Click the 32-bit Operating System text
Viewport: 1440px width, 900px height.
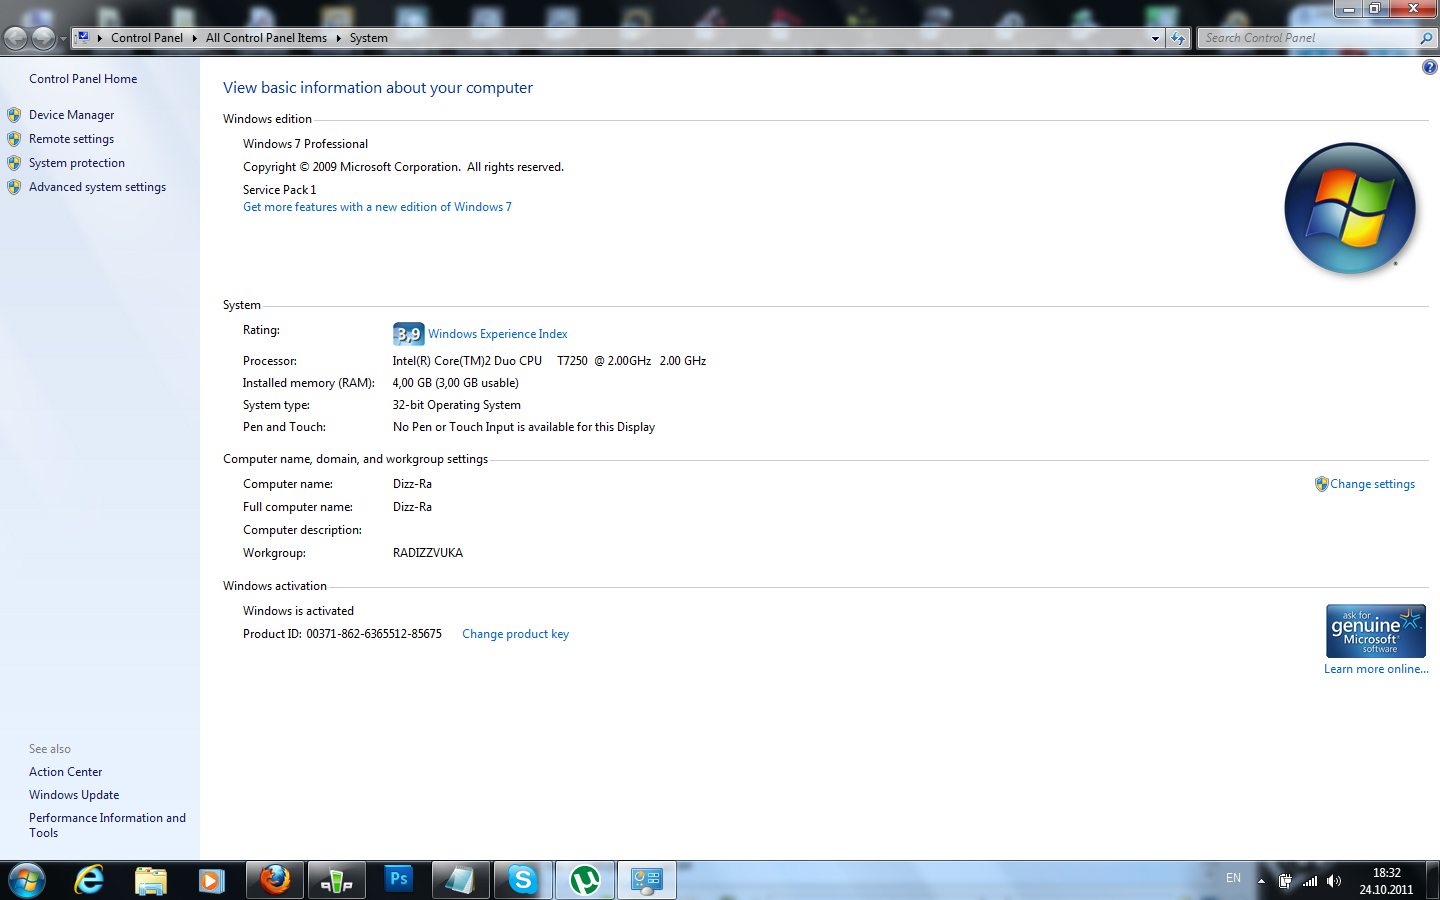click(456, 405)
